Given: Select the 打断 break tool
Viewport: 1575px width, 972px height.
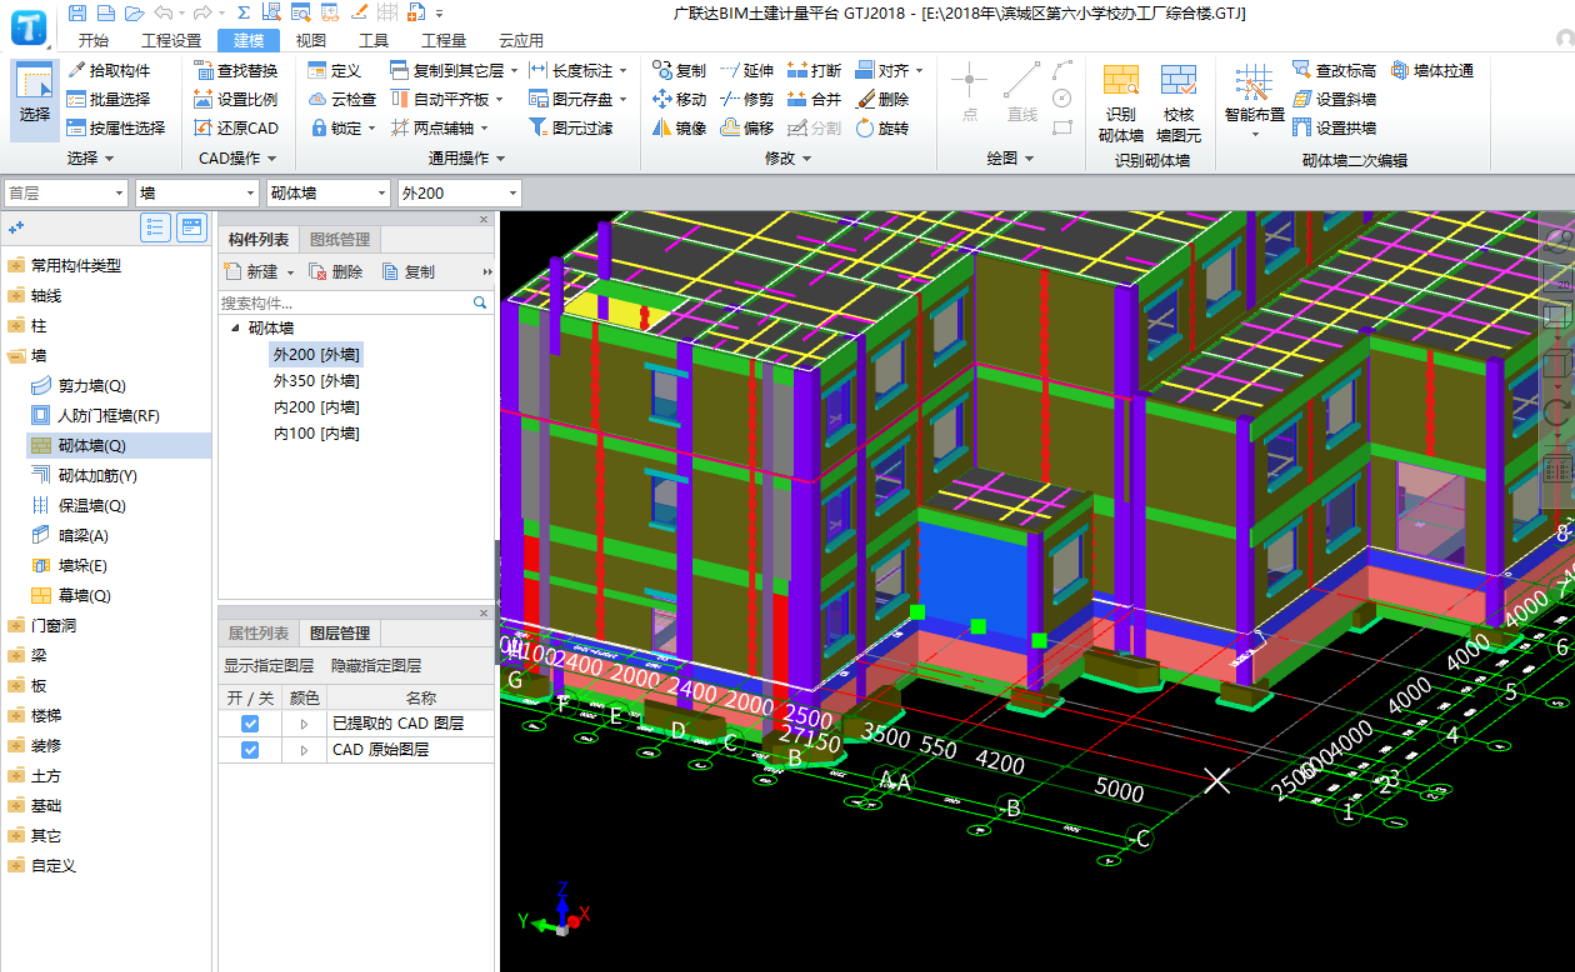Looking at the screenshot, I should (814, 70).
